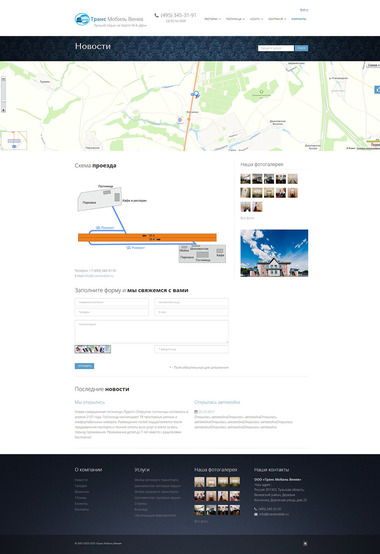The height and width of the screenshot is (554, 380).
Task: Click the Клиенты link in the footer
Action: pyautogui.click(x=81, y=503)
